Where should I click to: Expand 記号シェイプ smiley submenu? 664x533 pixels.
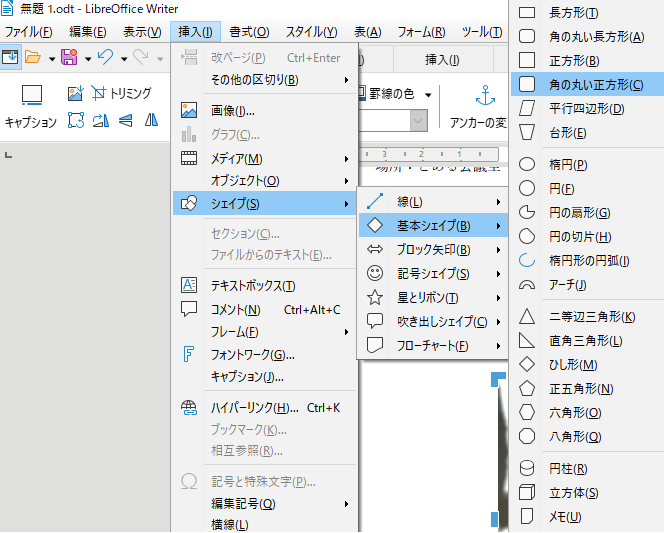pyautogui.click(x=433, y=274)
